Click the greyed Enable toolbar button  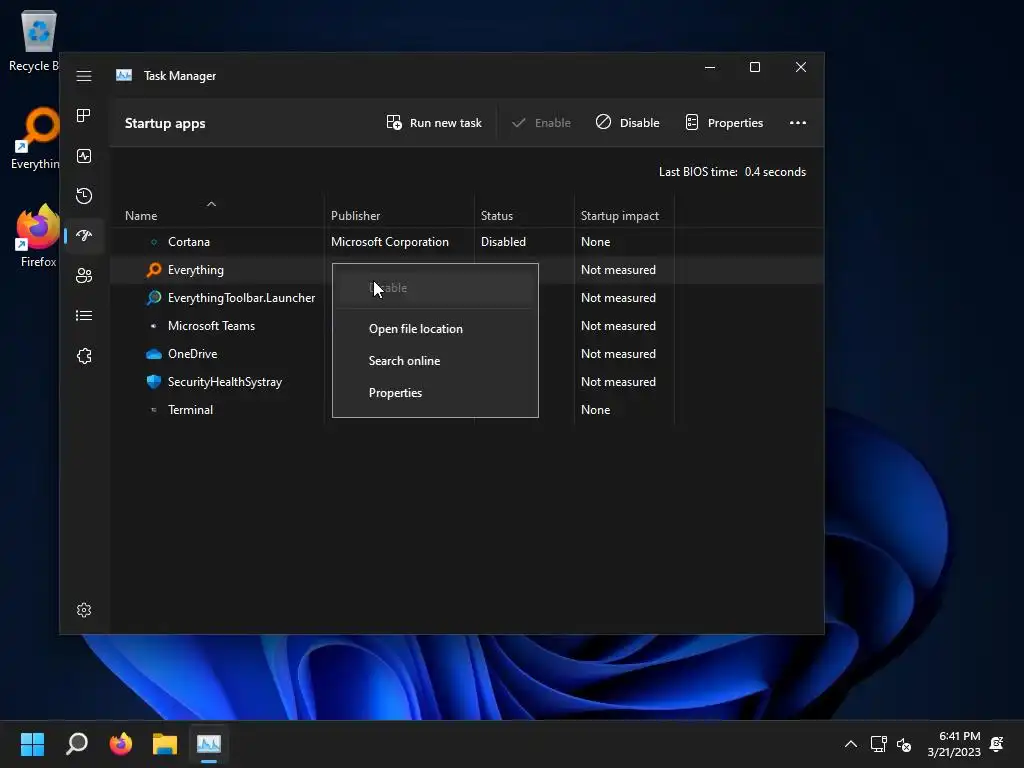541,123
